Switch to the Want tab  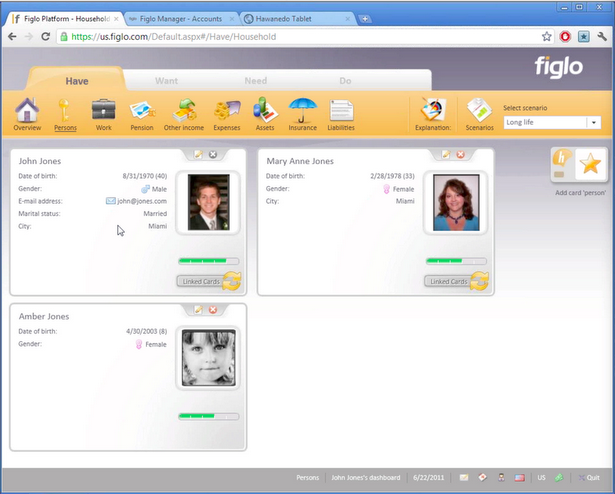tap(166, 81)
